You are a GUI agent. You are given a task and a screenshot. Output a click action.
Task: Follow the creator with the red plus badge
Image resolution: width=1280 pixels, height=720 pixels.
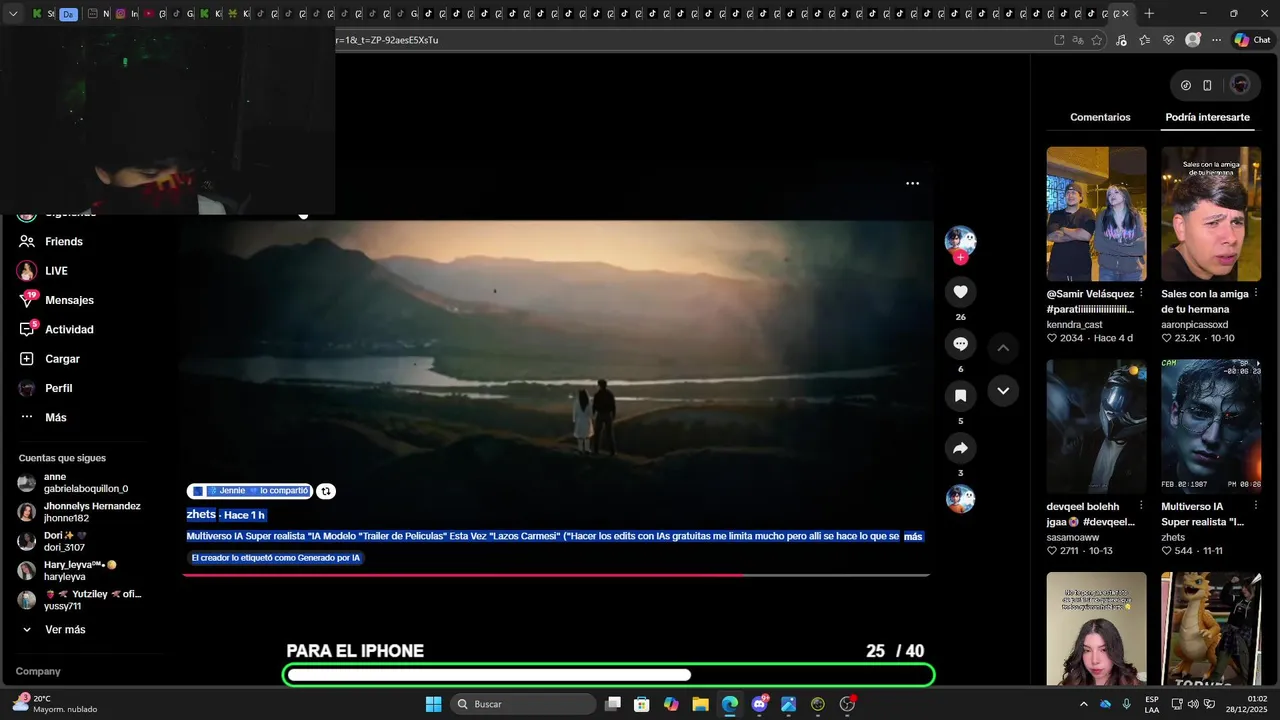point(960,257)
